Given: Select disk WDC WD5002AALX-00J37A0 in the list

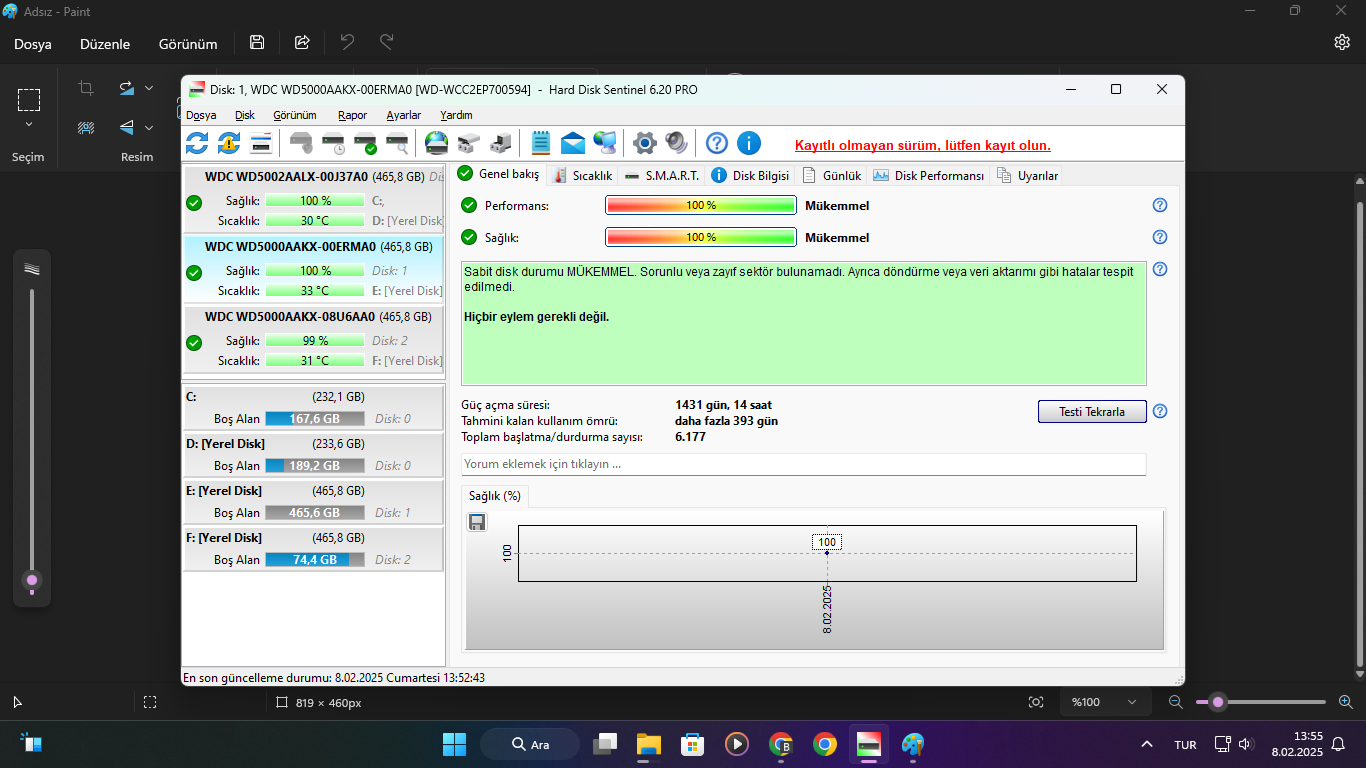Looking at the screenshot, I should tap(314, 199).
